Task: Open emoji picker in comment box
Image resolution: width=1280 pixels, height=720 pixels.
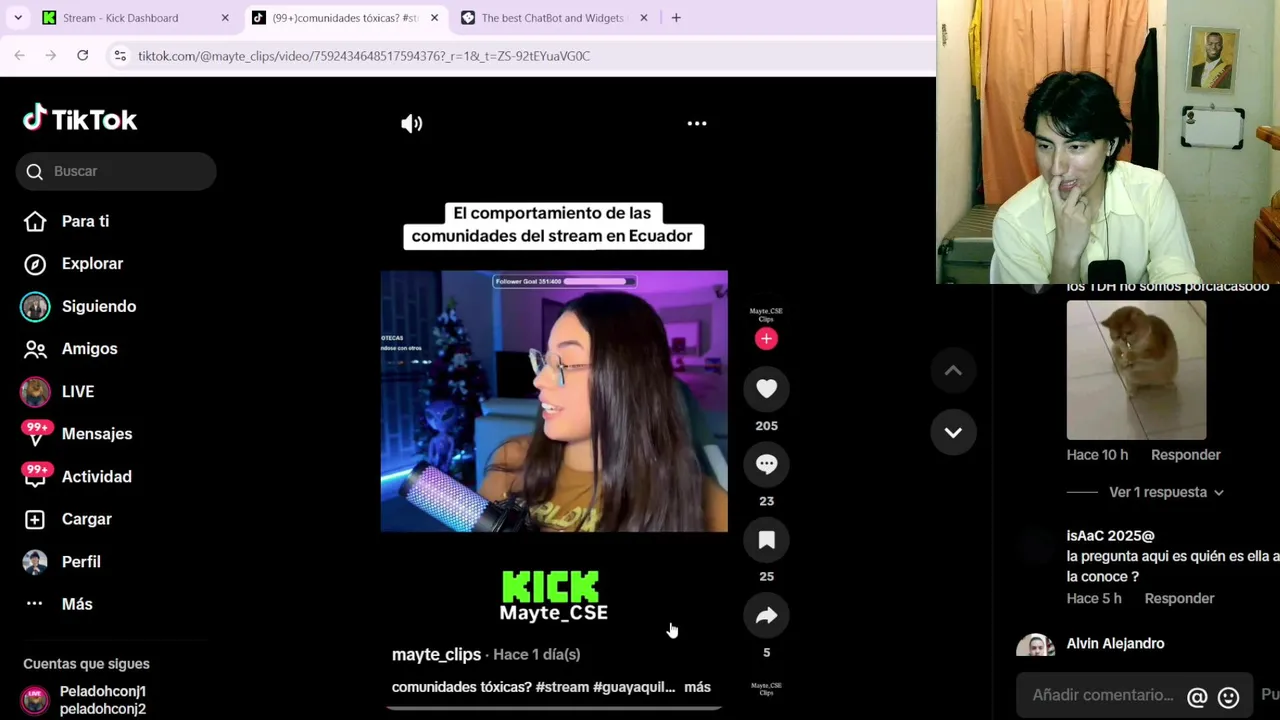Action: 1228,697
